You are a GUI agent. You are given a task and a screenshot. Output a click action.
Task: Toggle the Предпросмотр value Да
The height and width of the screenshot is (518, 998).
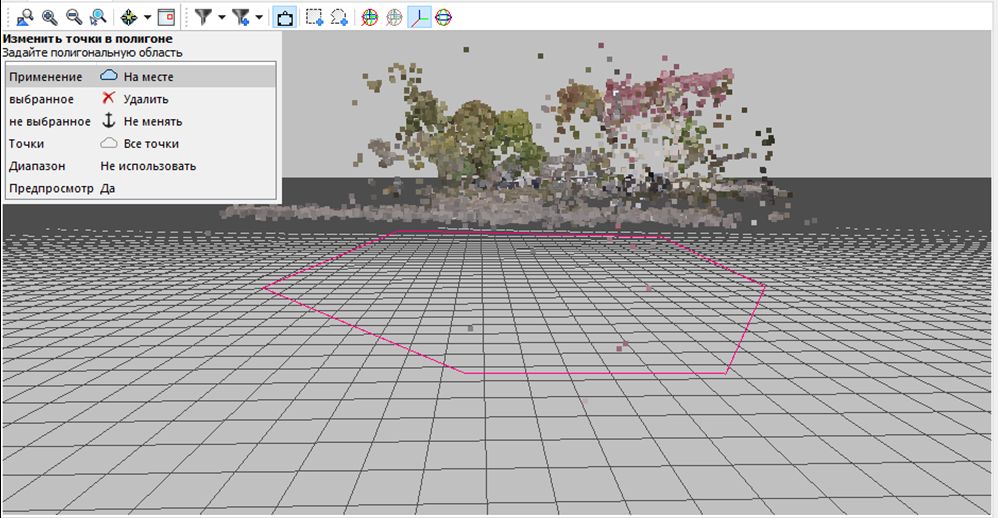107,188
